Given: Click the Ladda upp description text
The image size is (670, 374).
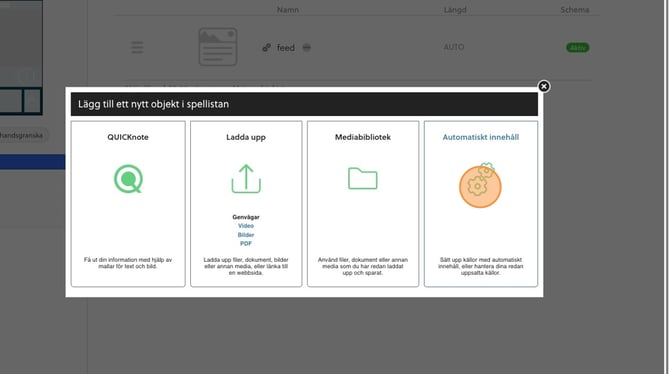Looking at the screenshot, I should point(246,266).
